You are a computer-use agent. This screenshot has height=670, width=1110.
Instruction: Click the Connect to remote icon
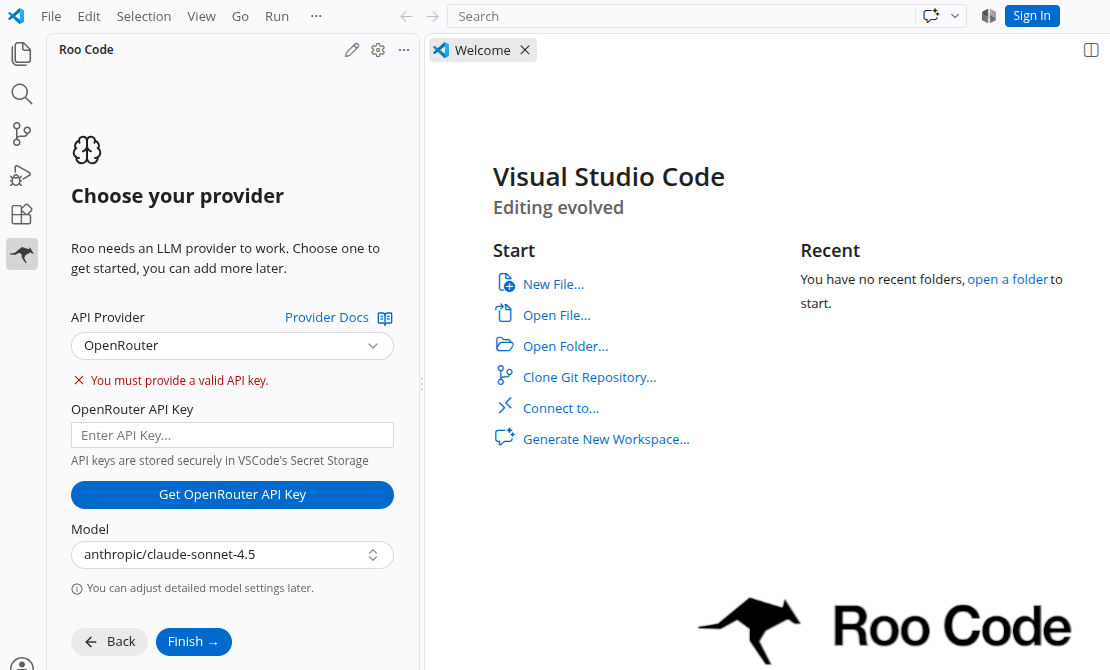point(504,406)
